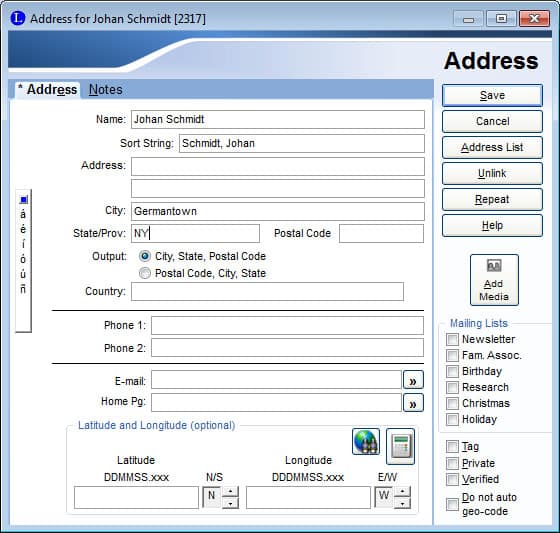The height and width of the screenshot is (533, 560).
Task: Click the Country field
Action: [x=268, y=292]
